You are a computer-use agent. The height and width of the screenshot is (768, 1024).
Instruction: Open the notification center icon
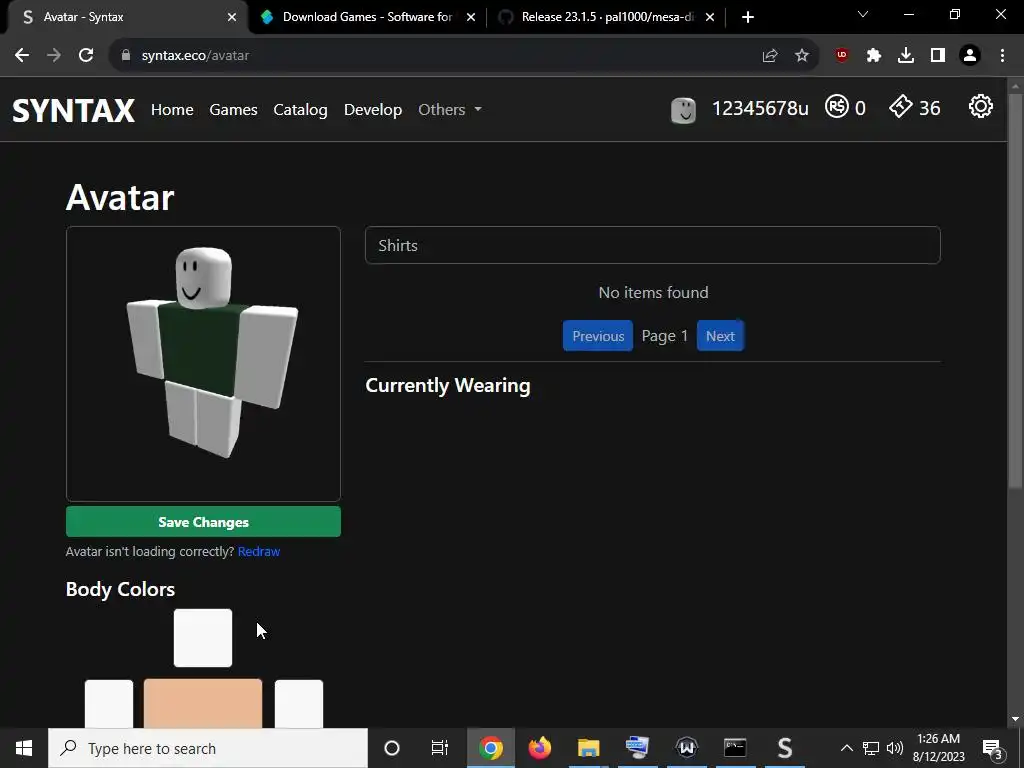coord(992,749)
